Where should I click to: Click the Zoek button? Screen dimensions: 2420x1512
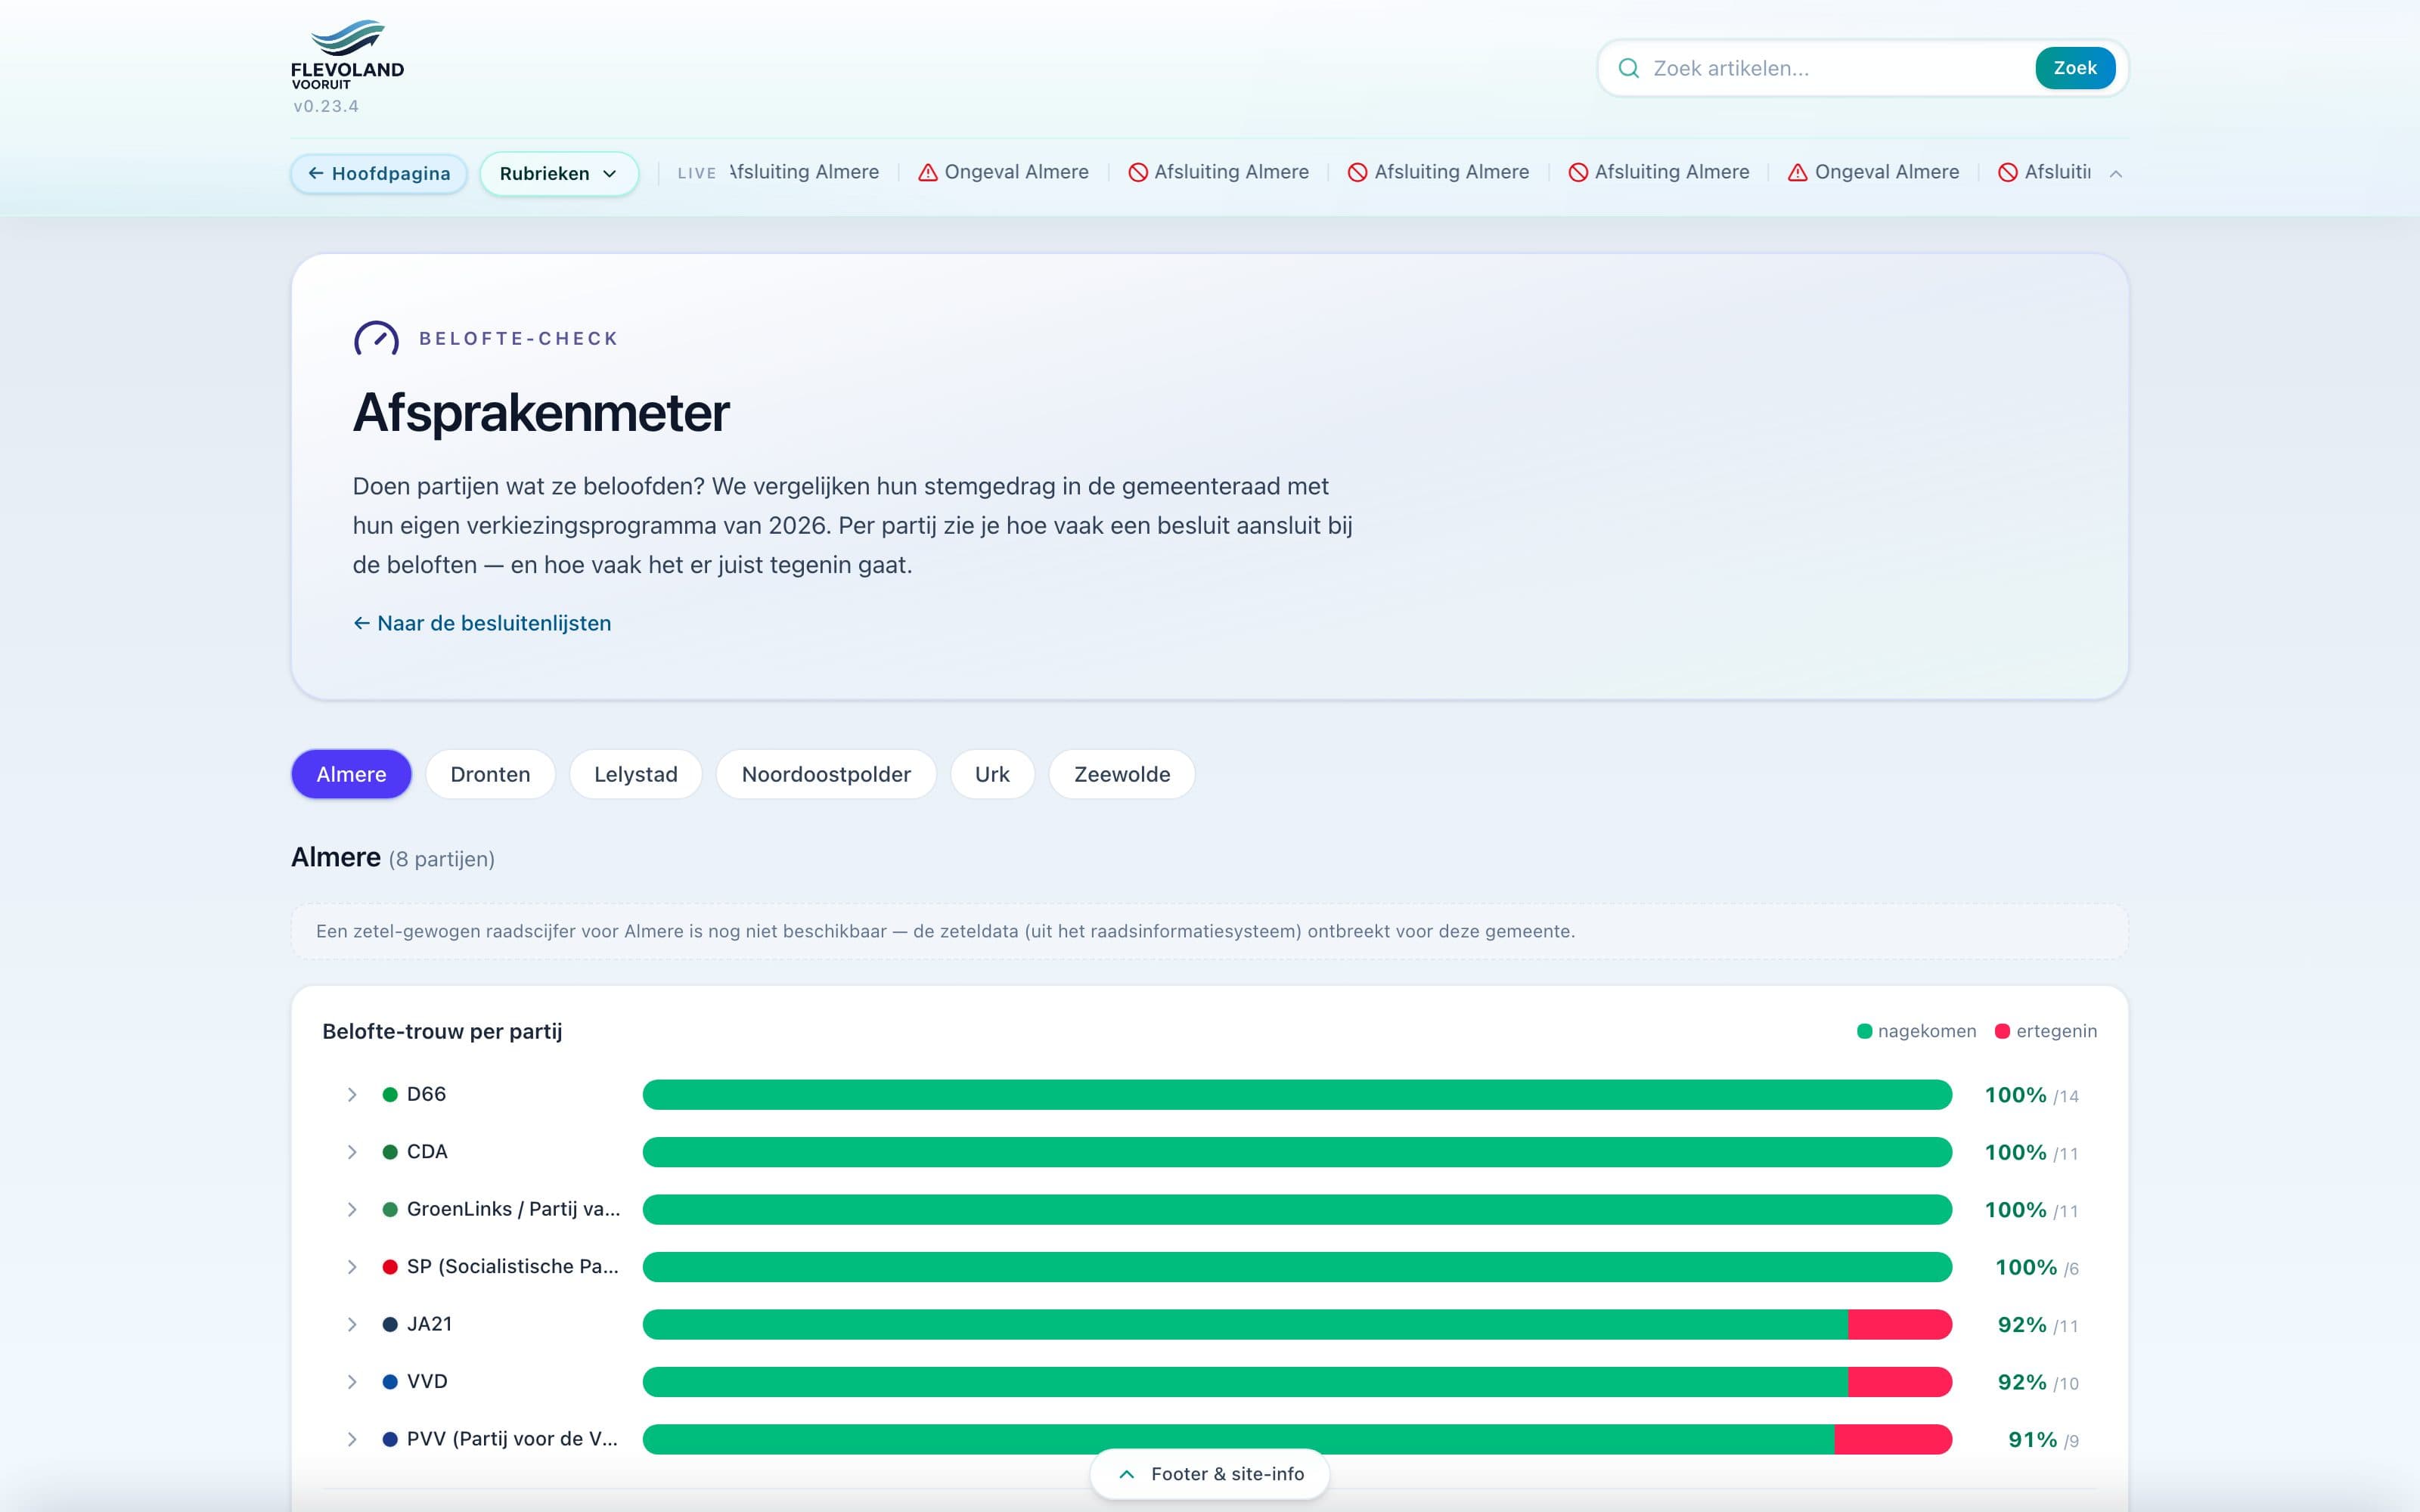click(x=2075, y=68)
